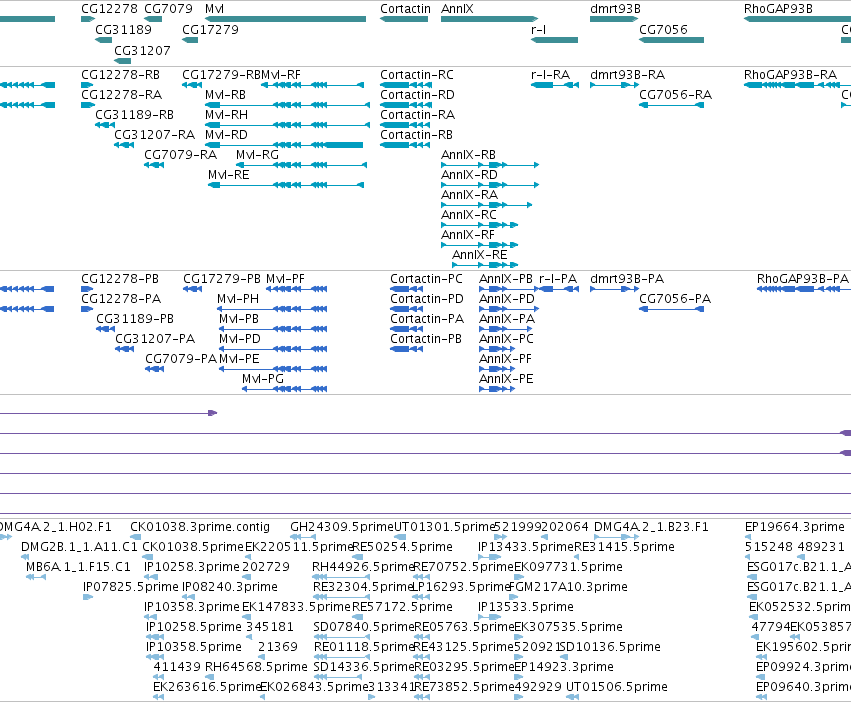Select the CG7056-PA protein label

click(675, 299)
